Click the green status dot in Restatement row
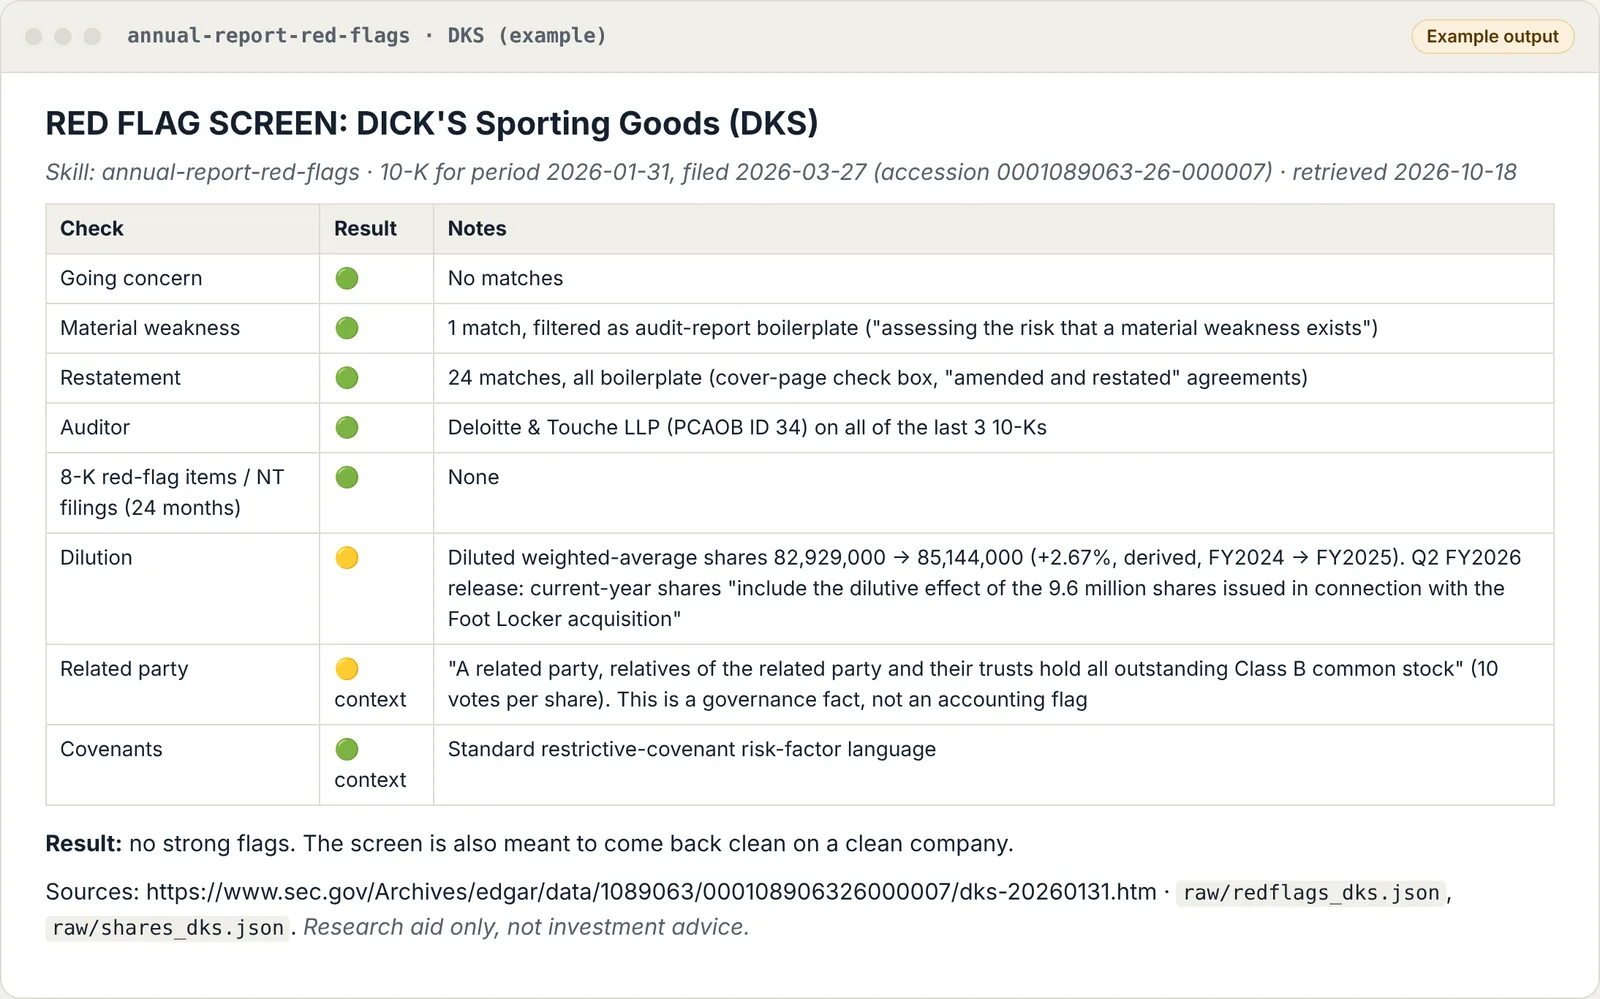The height and width of the screenshot is (999, 1600). click(347, 378)
